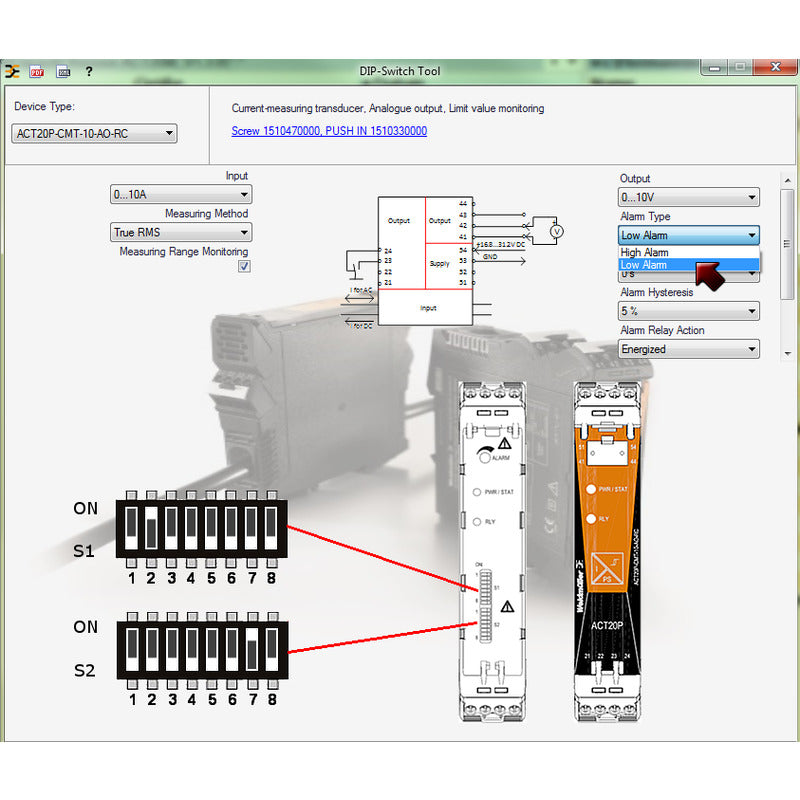This screenshot has height=800, width=800.
Task: Export settings with the PDF icon
Action: coord(37,71)
